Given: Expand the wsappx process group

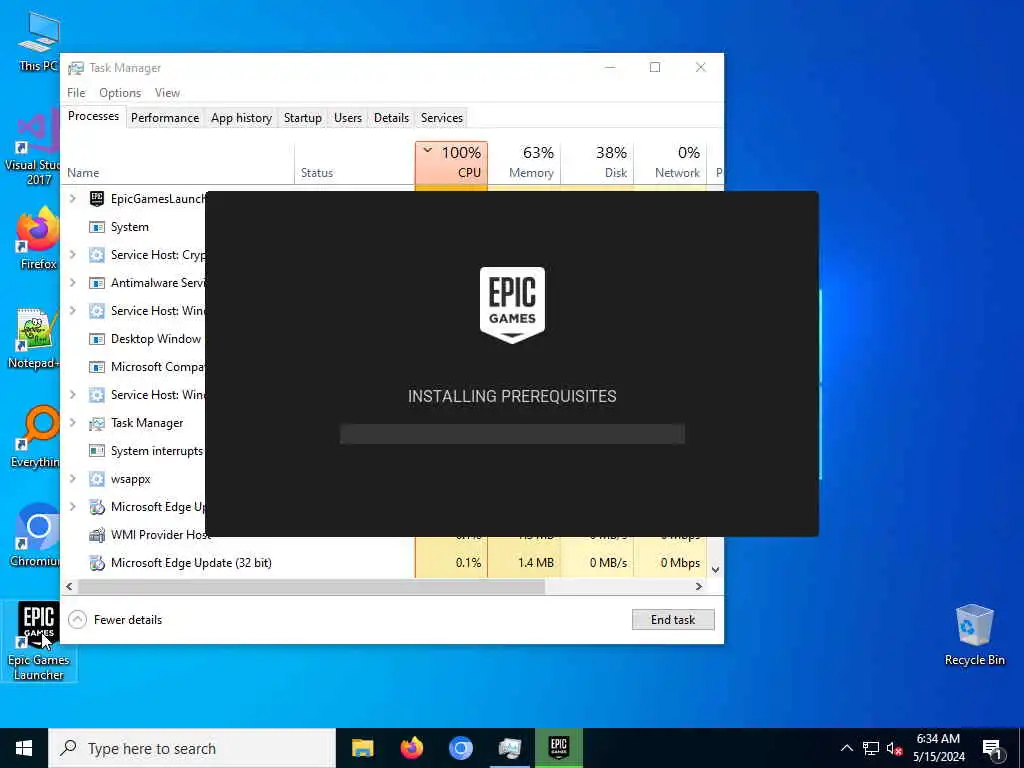Looking at the screenshot, I should coord(72,479).
